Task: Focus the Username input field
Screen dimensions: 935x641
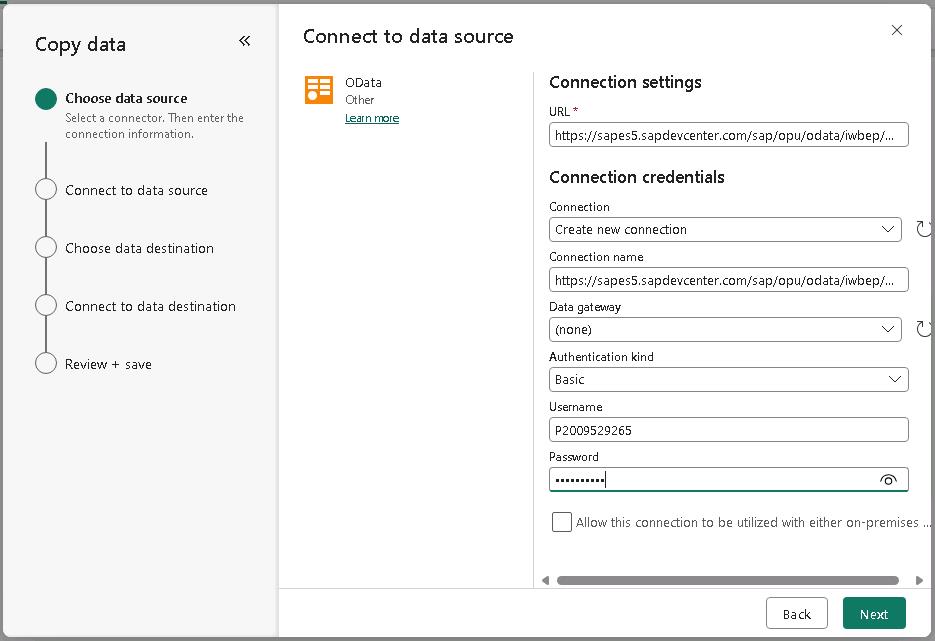Action: coord(728,430)
